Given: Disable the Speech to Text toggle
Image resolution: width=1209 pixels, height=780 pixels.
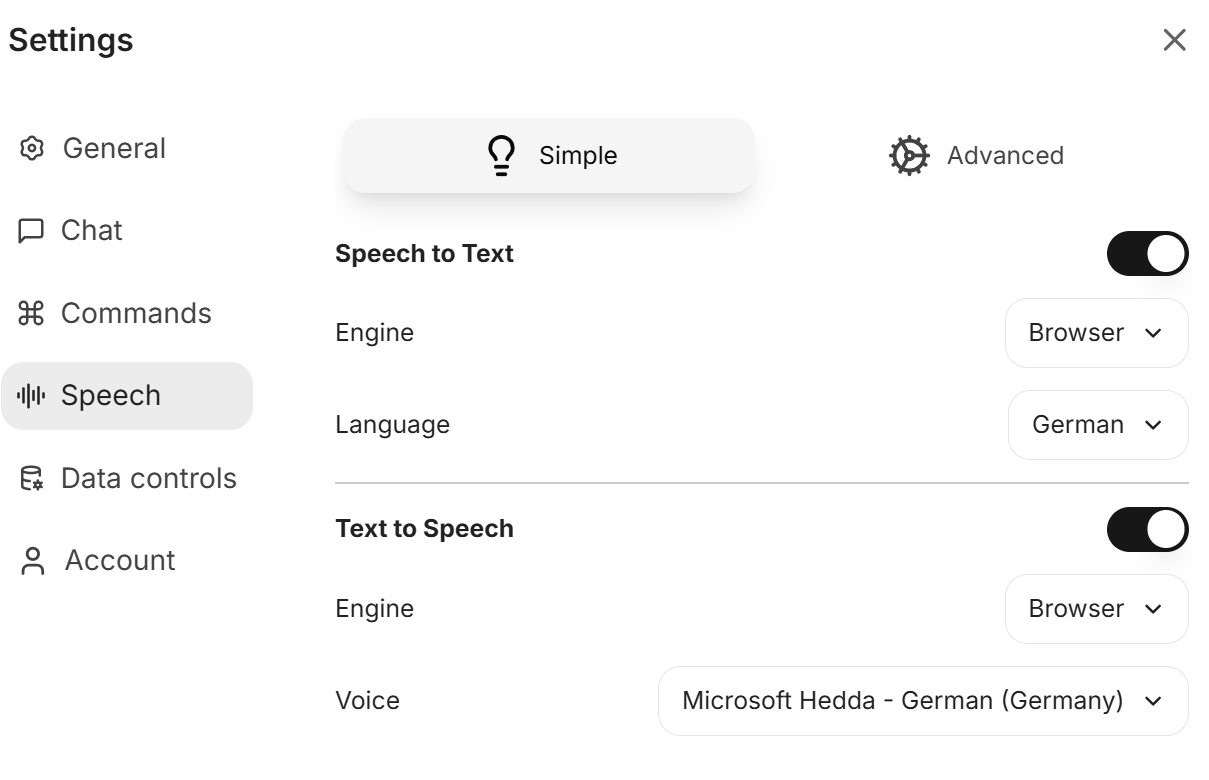Looking at the screenshot, I should coord(1147,254).
